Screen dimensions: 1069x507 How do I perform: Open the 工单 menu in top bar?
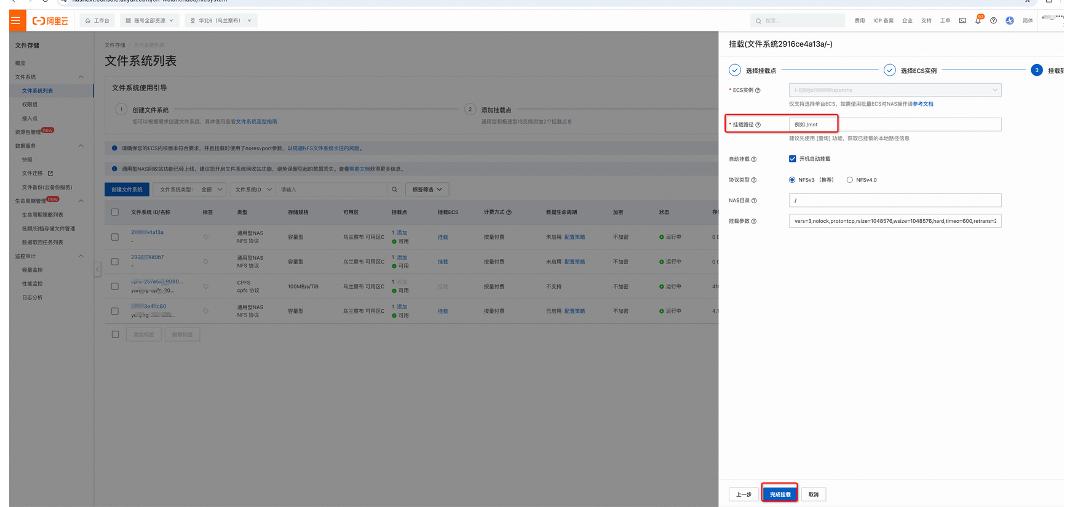click(x=945, y=21)
